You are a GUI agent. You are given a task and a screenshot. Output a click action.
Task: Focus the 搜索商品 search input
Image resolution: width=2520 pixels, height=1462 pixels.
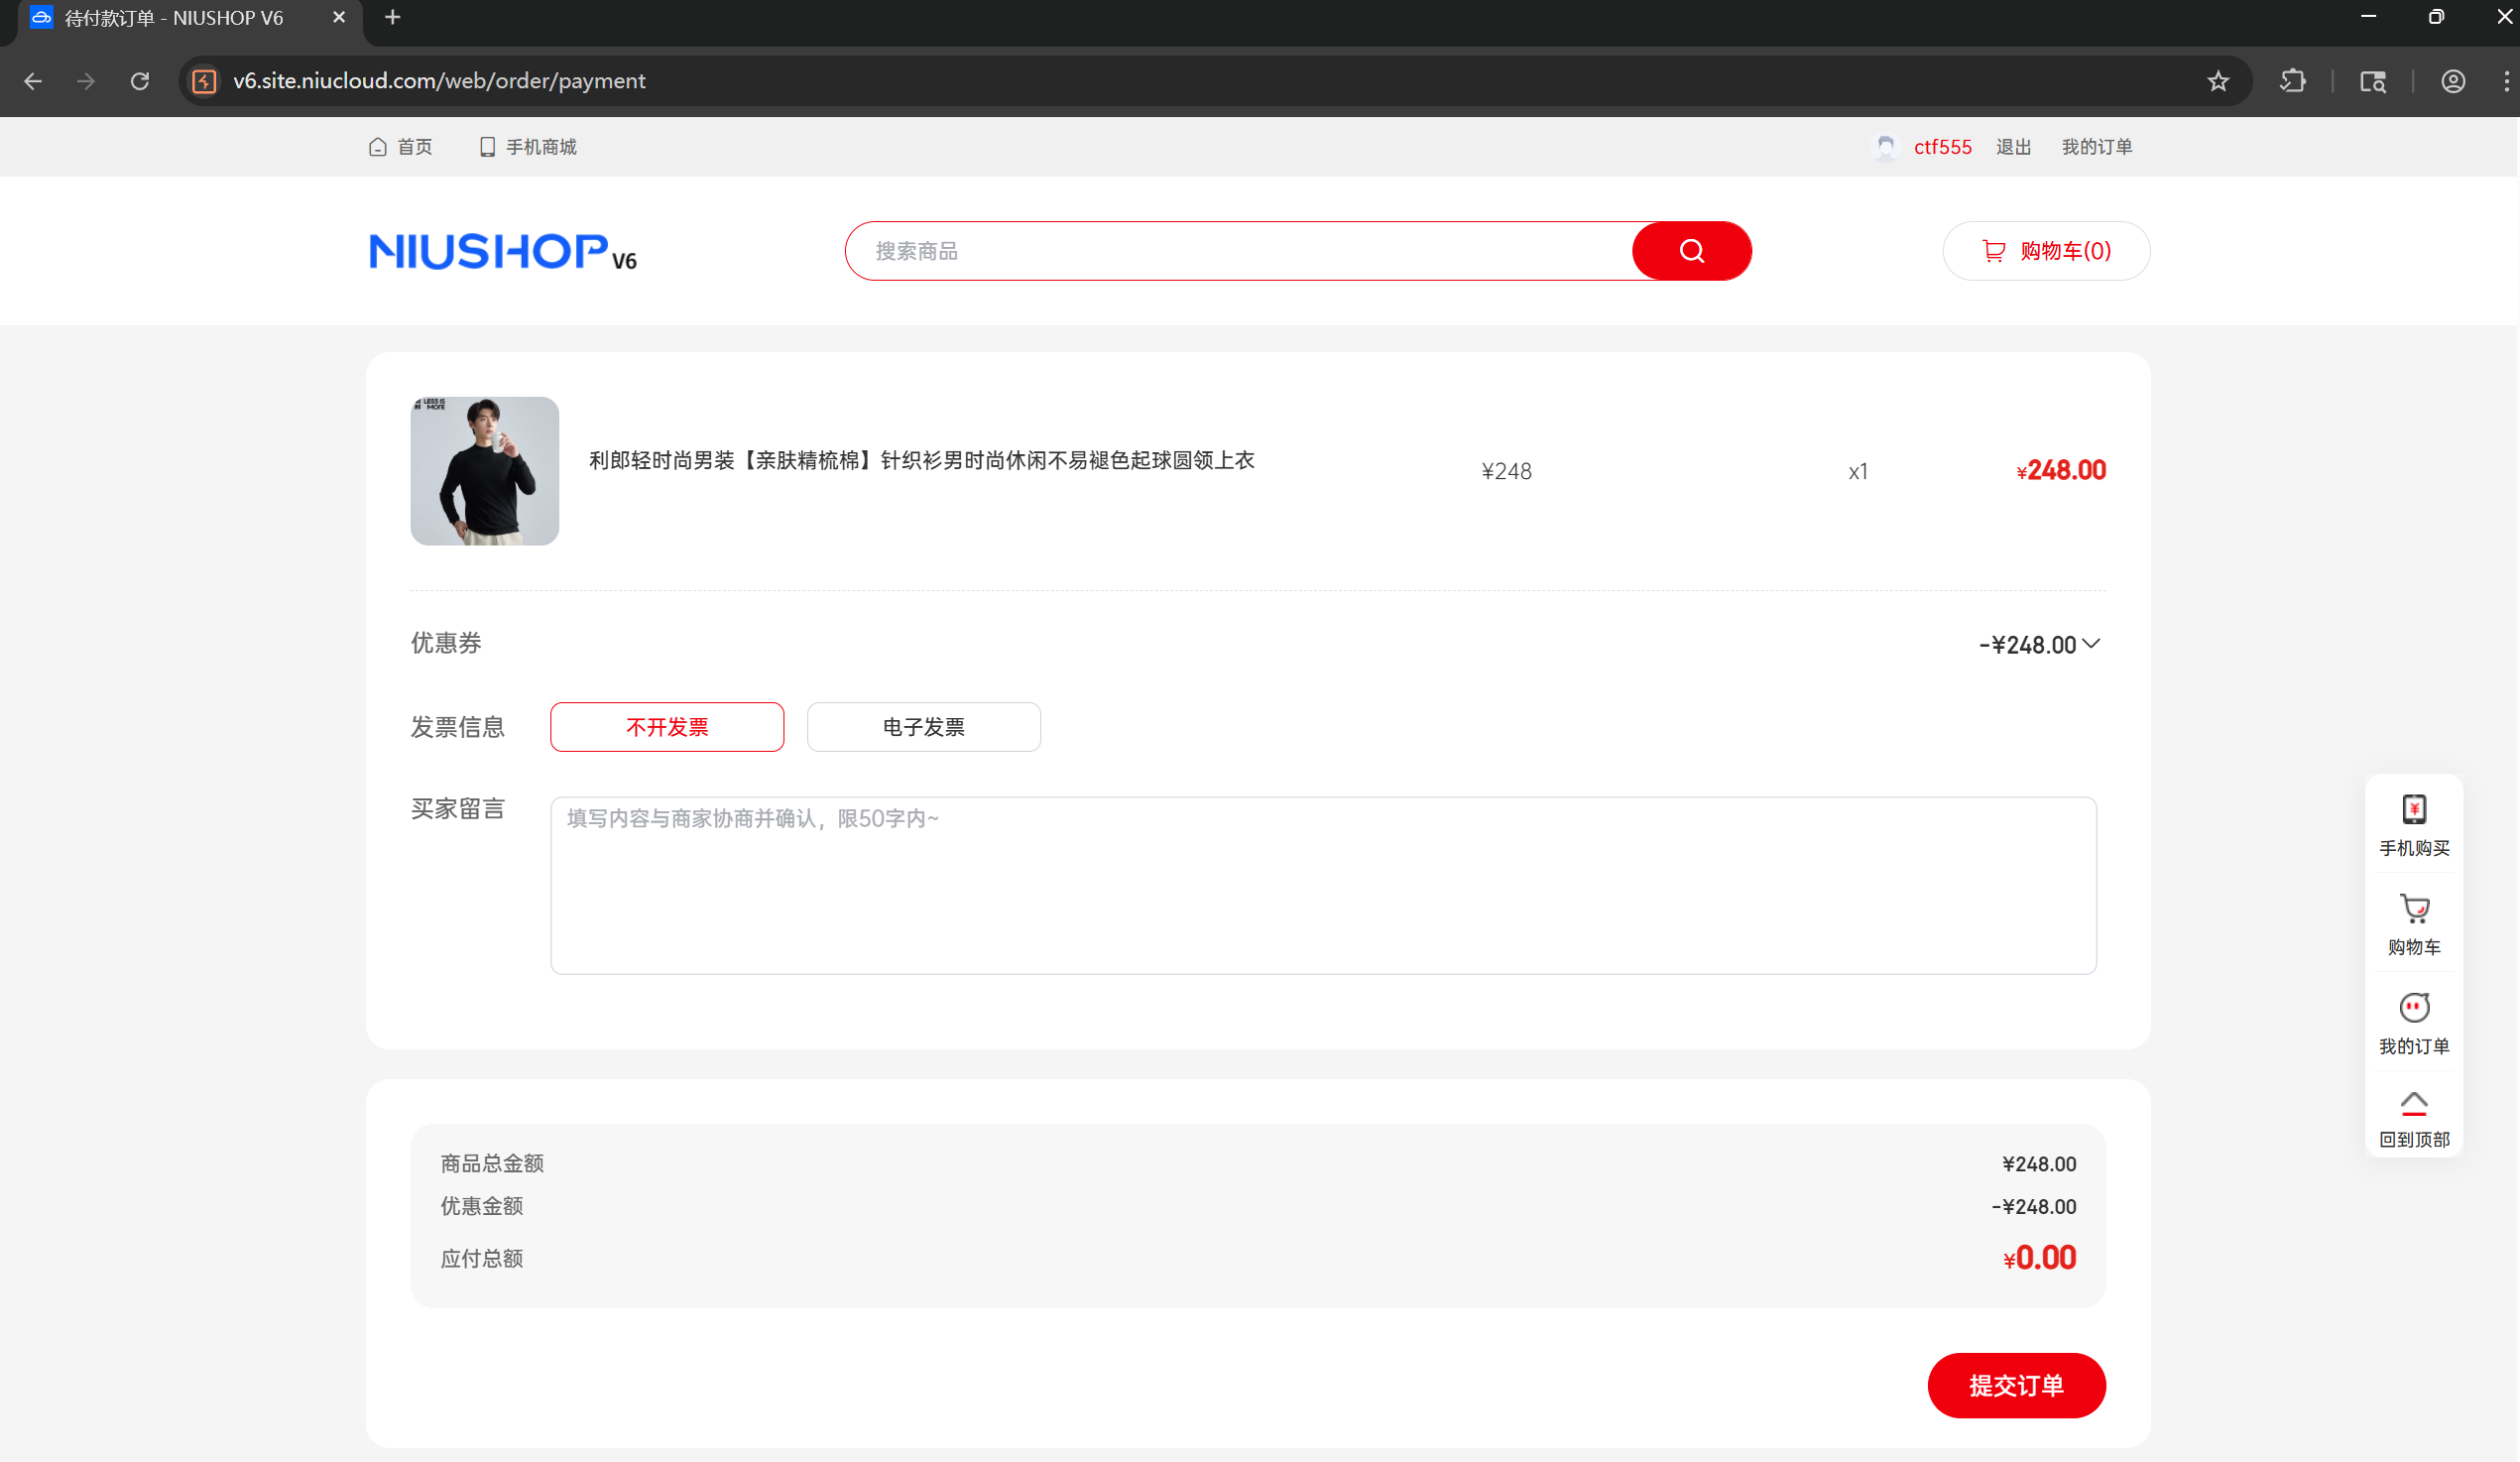[x=1239, y=251]
